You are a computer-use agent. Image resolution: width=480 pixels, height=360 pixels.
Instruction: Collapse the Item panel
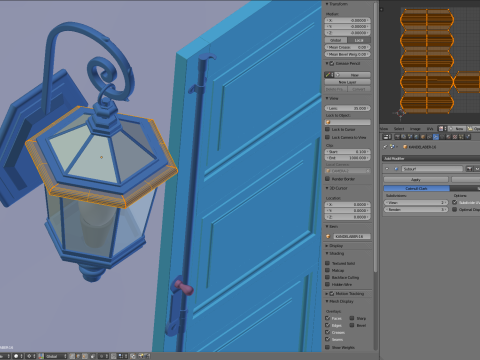click(327, 226)
